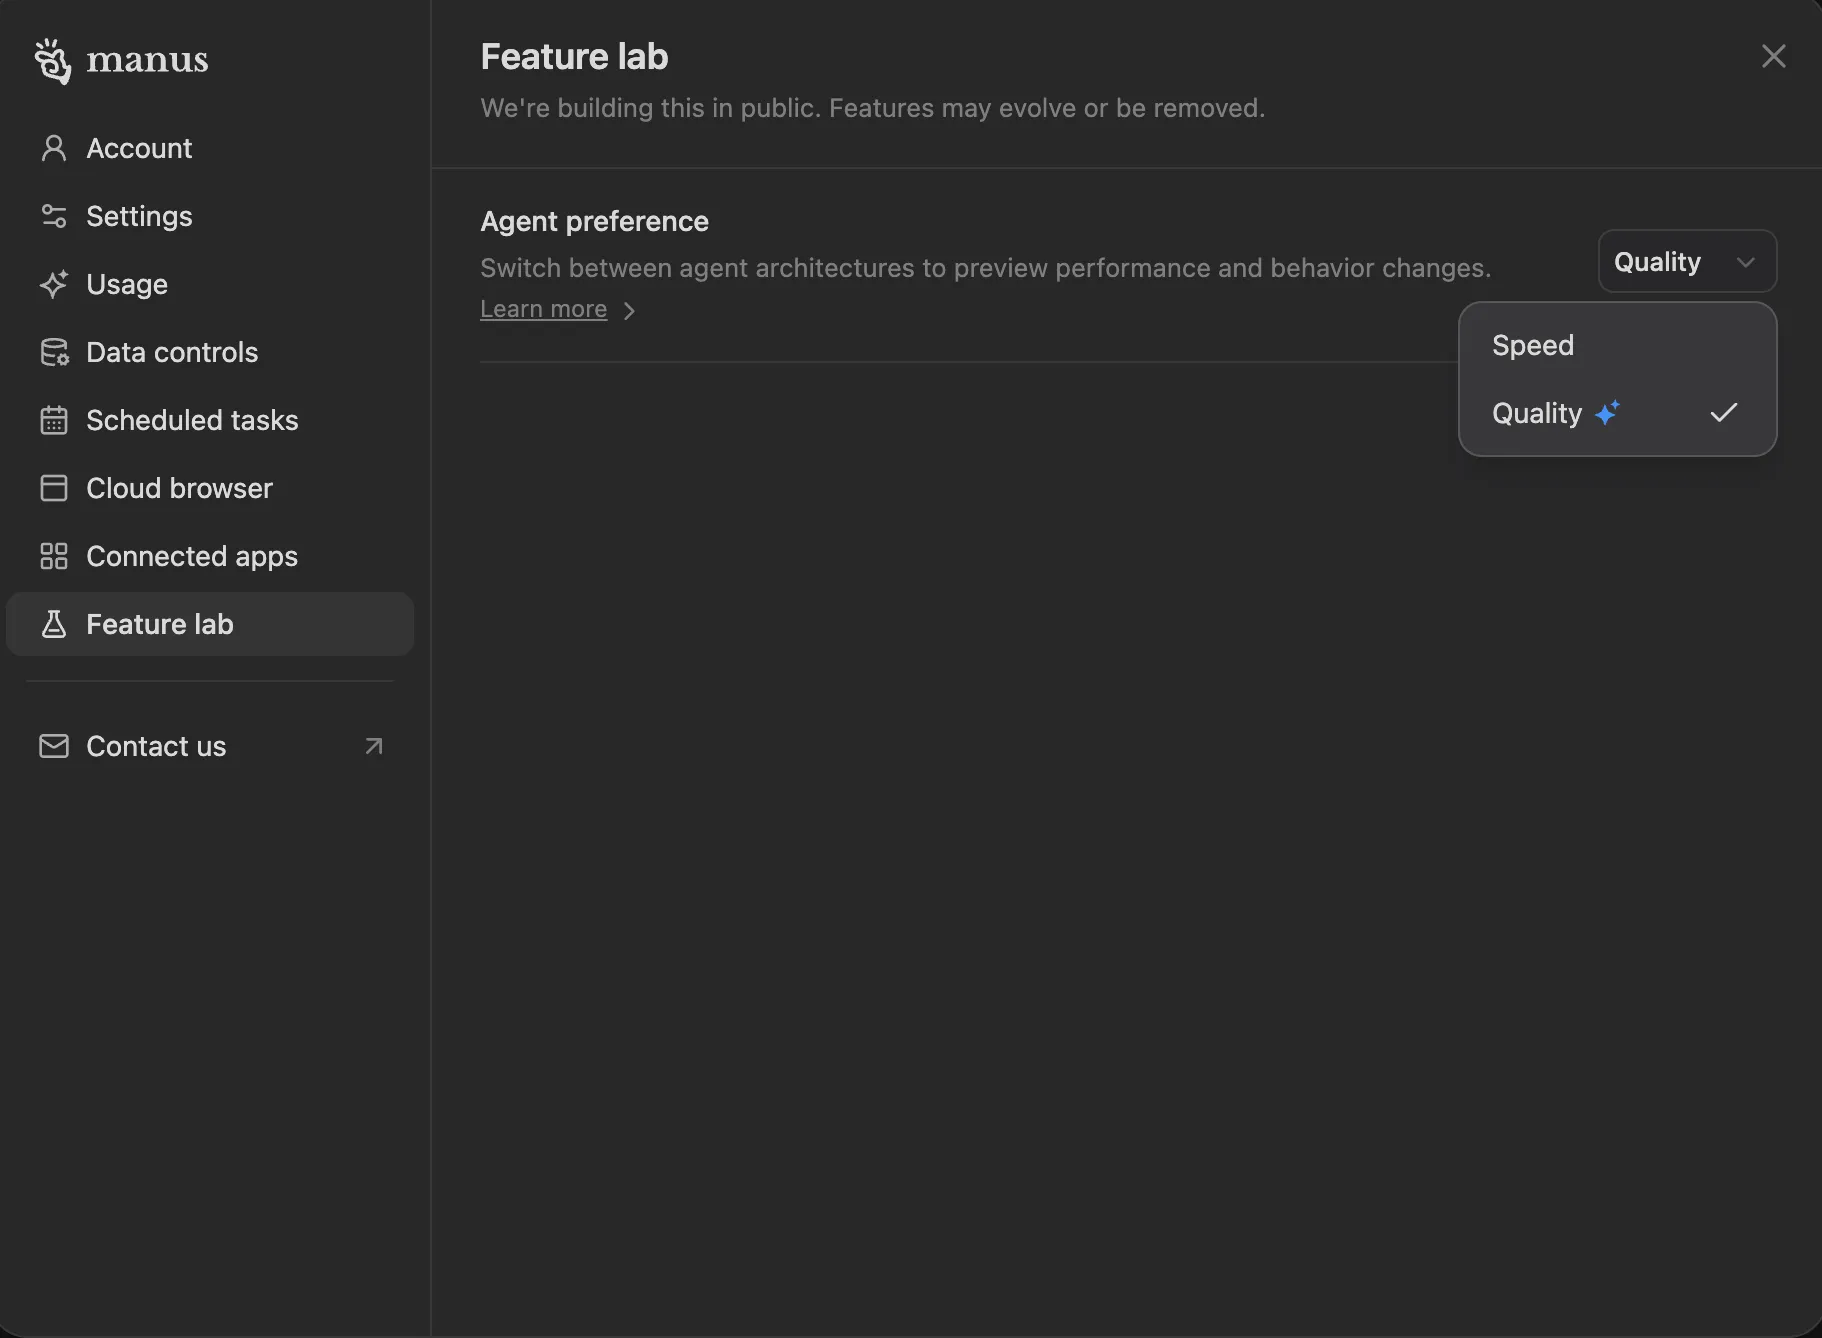Click the Usage sparkle icon
Image resolution: width=1822 pixels, height=1338 pixels.
[x=54, y=284]
